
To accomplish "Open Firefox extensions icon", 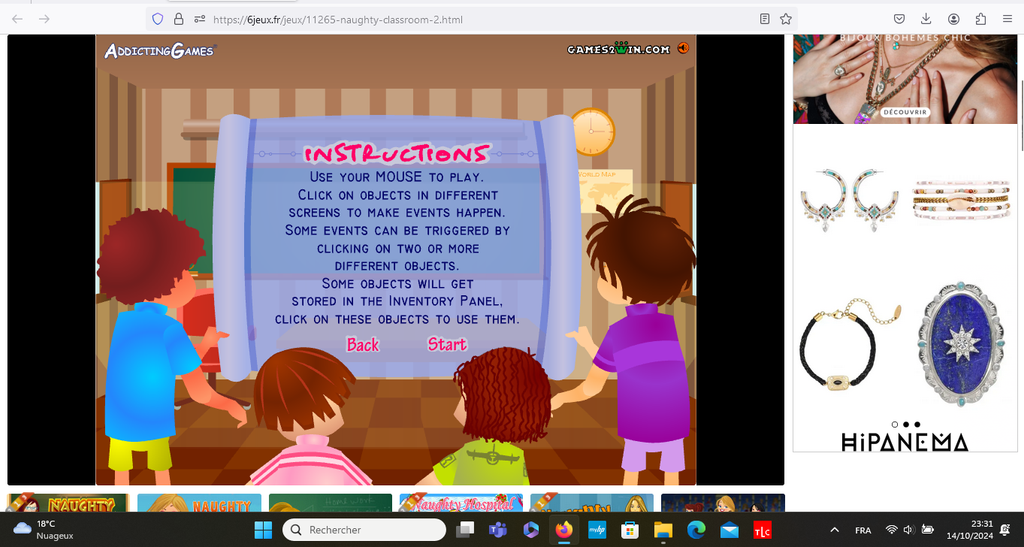I will click(980, 19).
